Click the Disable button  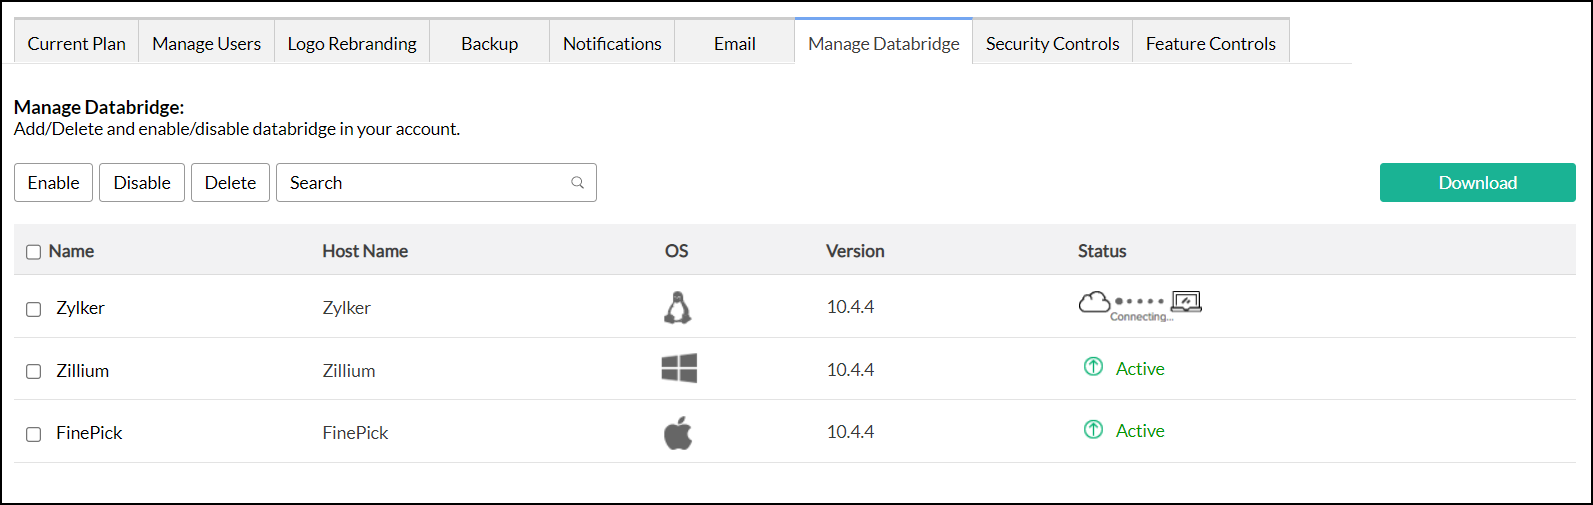coord(142,183)
